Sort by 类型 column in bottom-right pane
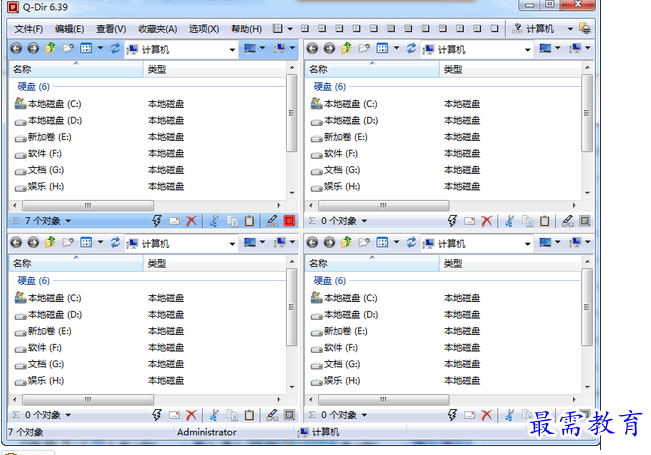 (510, 263)
